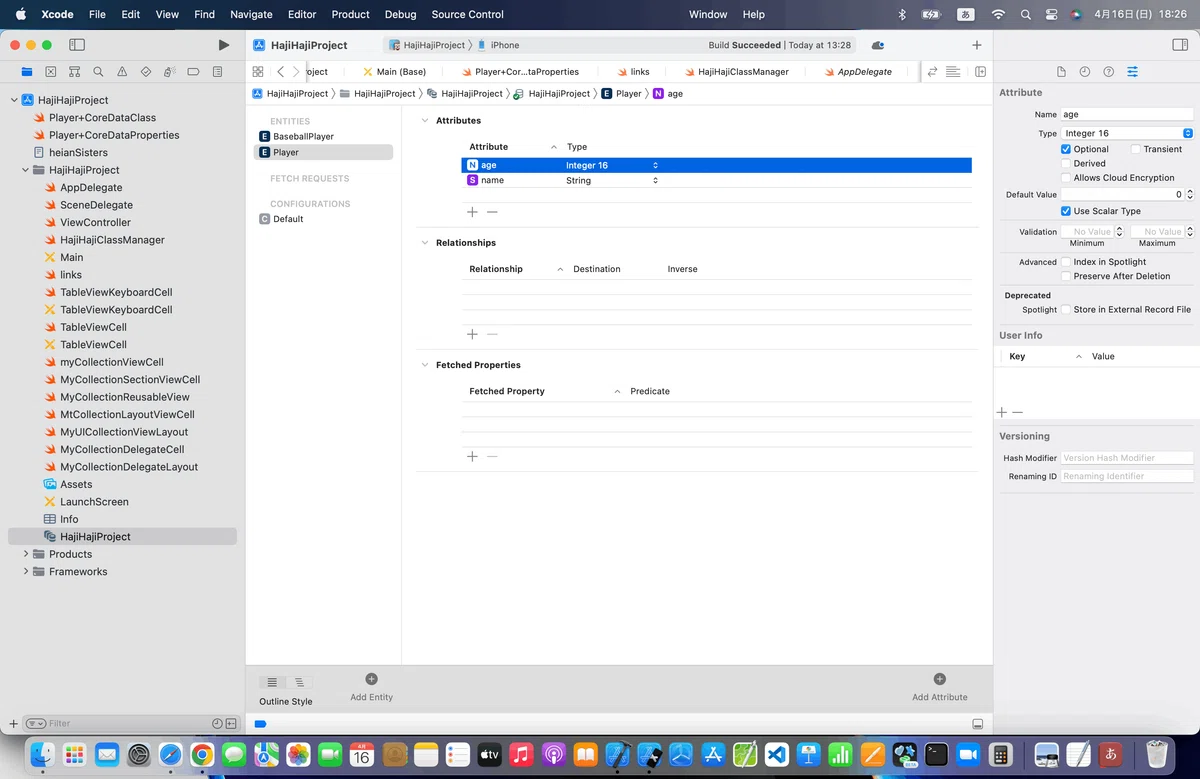The image size is (1200, 779).
Task: Add a fetched property with its plus button
Action: [x=472, y=456]
